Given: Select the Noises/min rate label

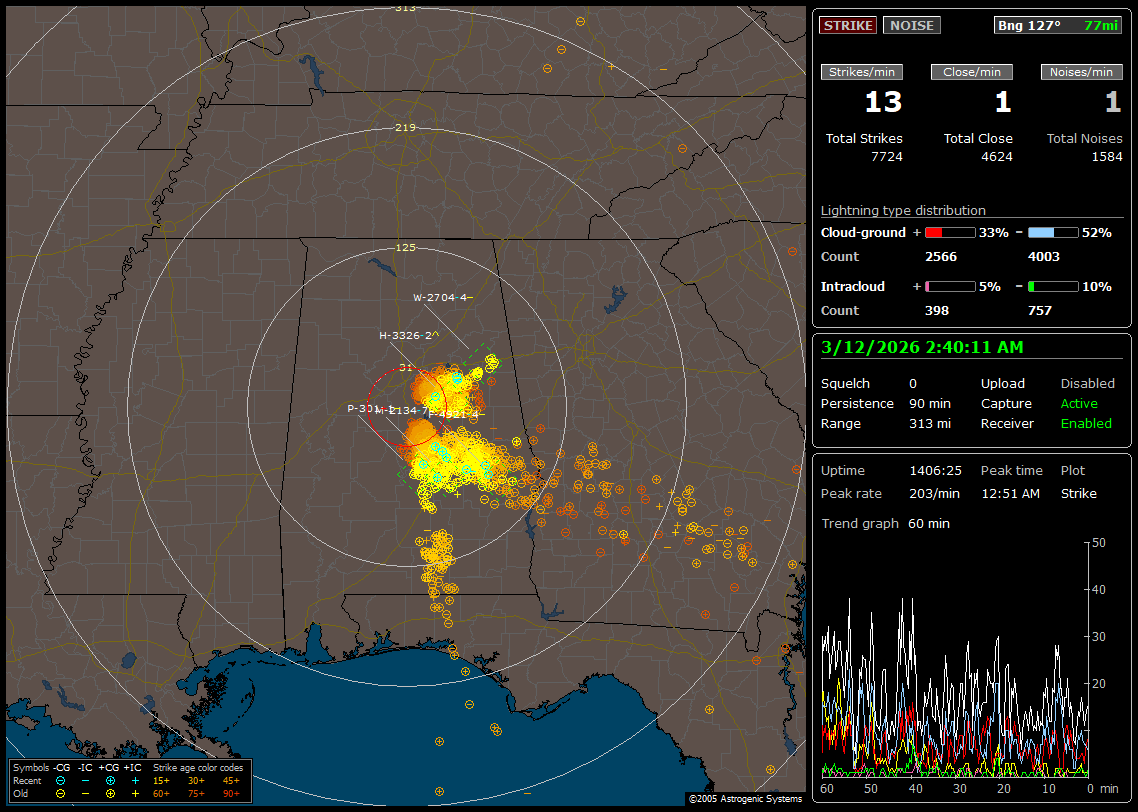Looking at the screenshot, I should coord(1081,72).
